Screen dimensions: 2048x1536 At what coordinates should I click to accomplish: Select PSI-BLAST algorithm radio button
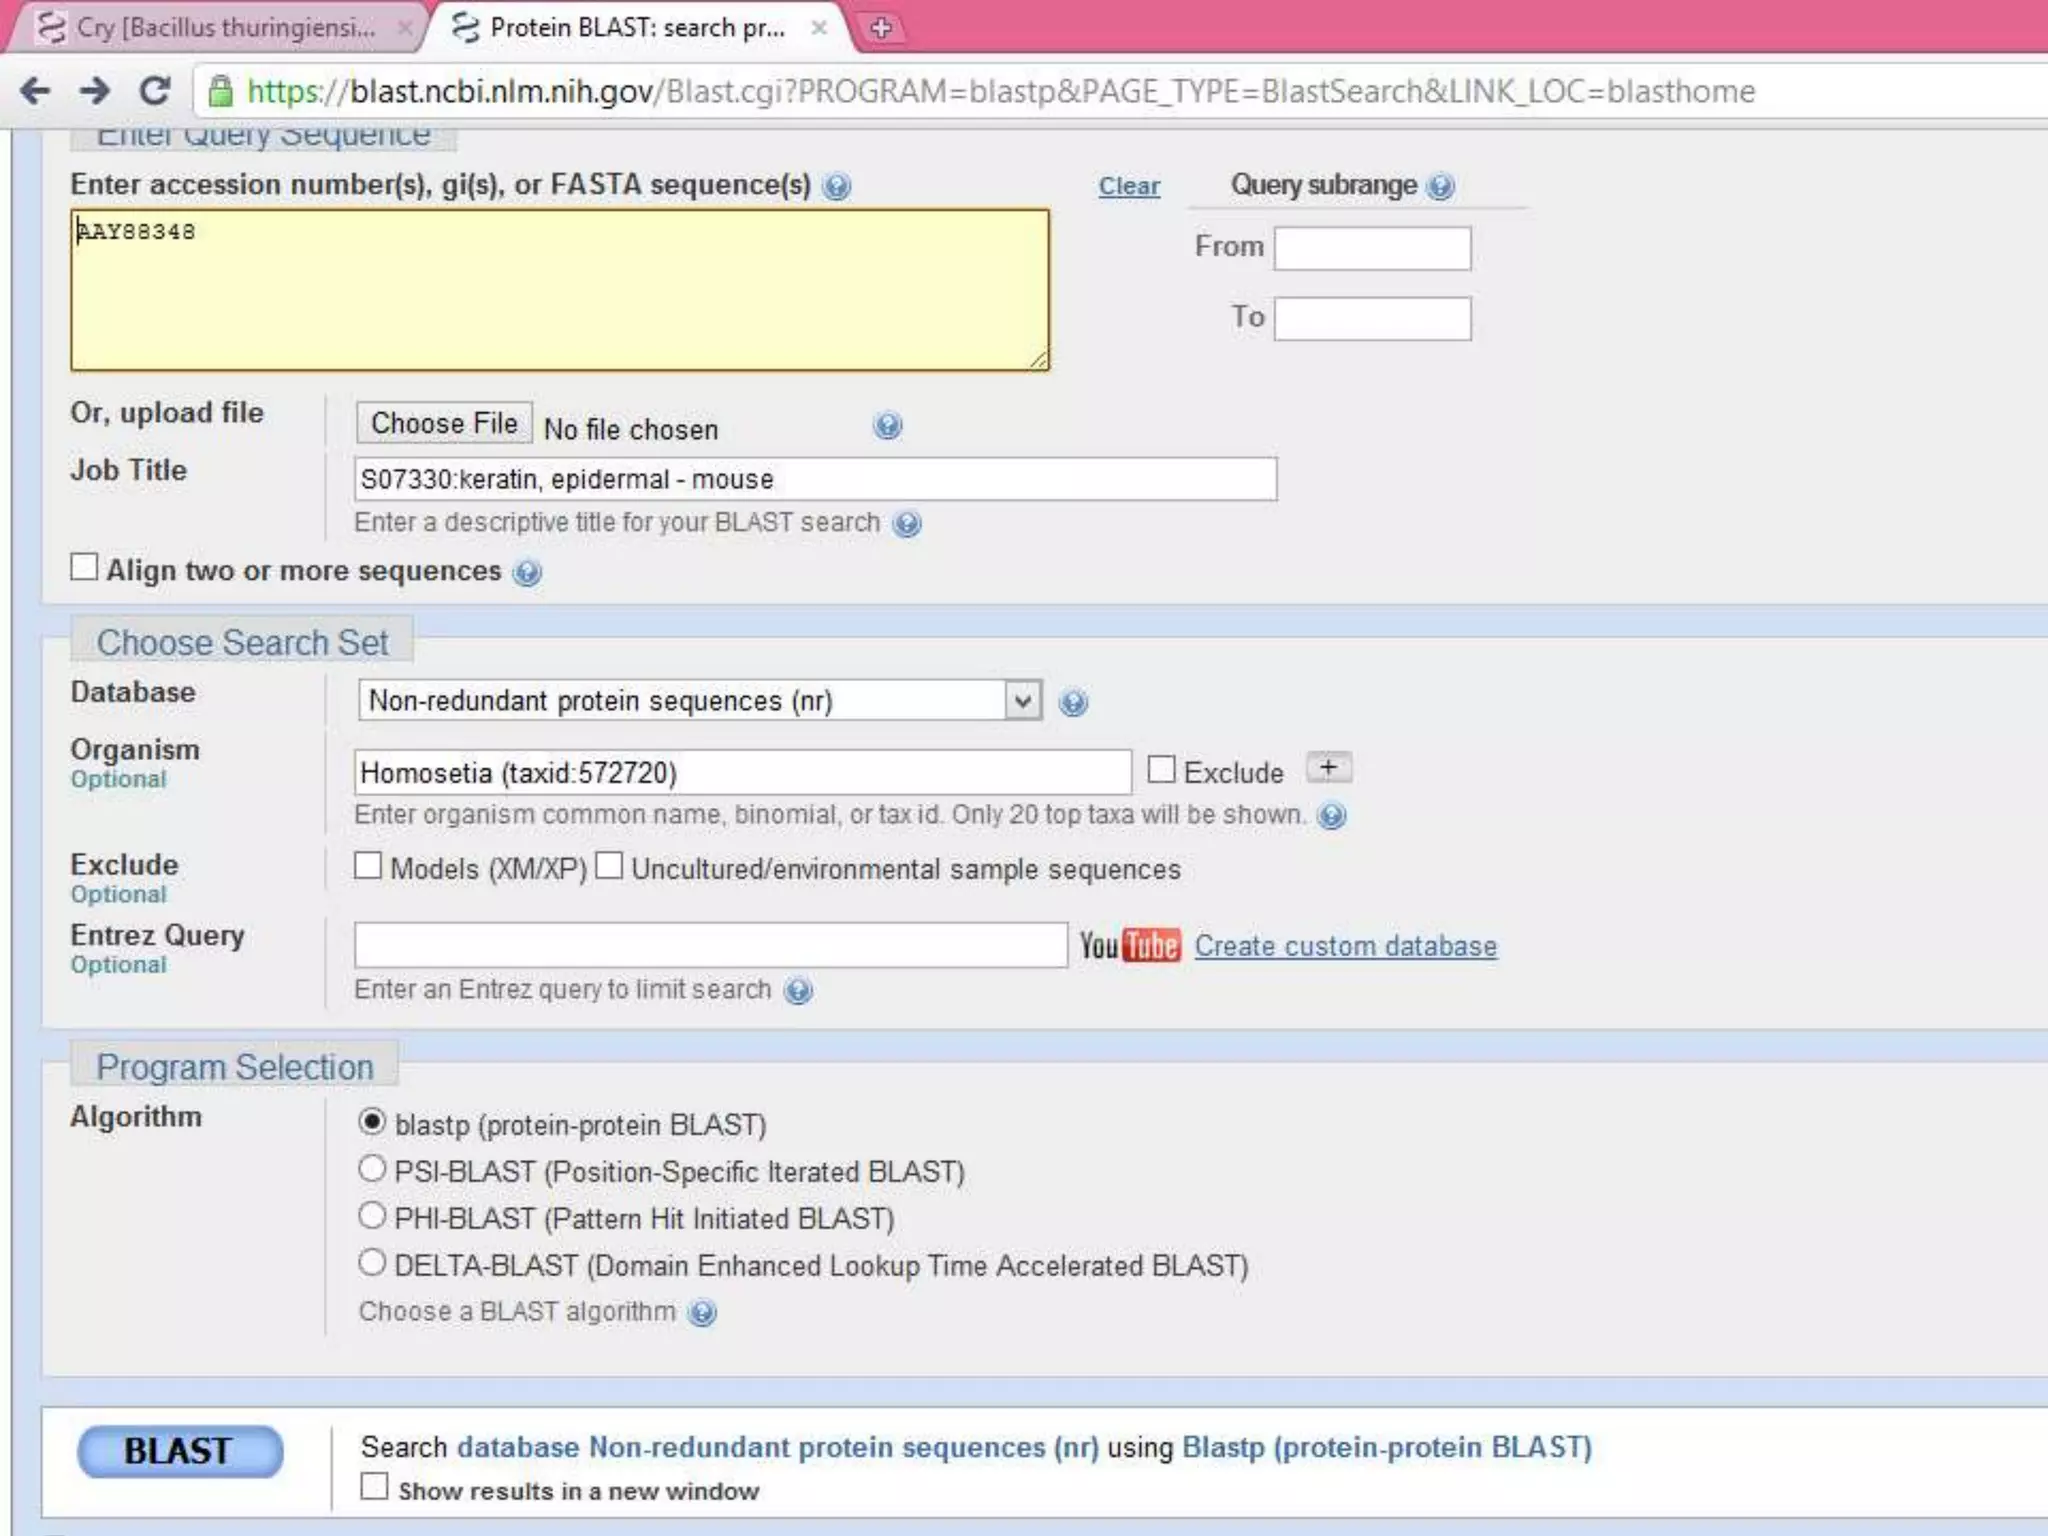[372, 1169]
